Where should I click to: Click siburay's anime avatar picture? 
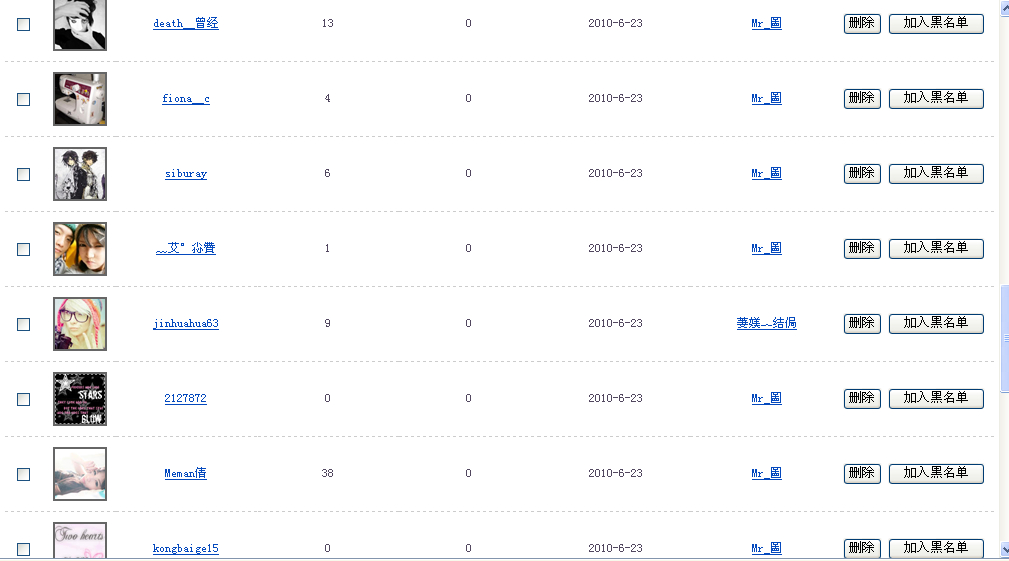80,174
